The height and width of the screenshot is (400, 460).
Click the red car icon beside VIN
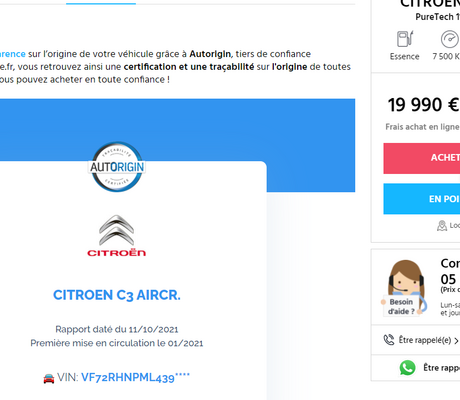point(49,378)
